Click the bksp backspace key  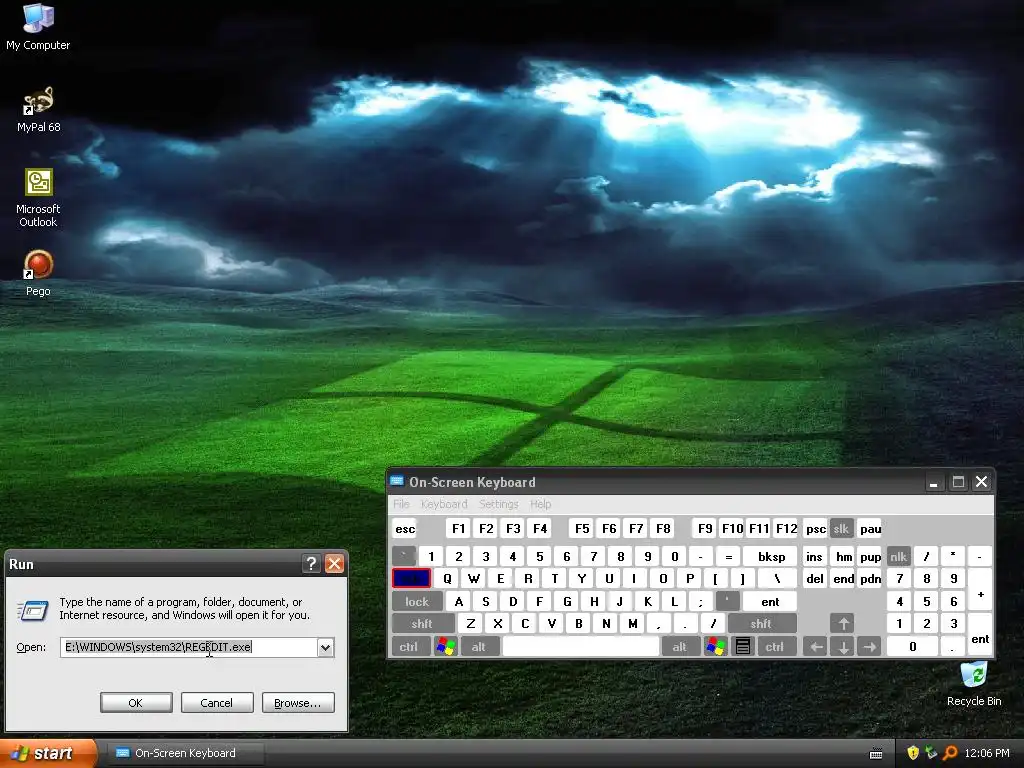pos(771,556)
